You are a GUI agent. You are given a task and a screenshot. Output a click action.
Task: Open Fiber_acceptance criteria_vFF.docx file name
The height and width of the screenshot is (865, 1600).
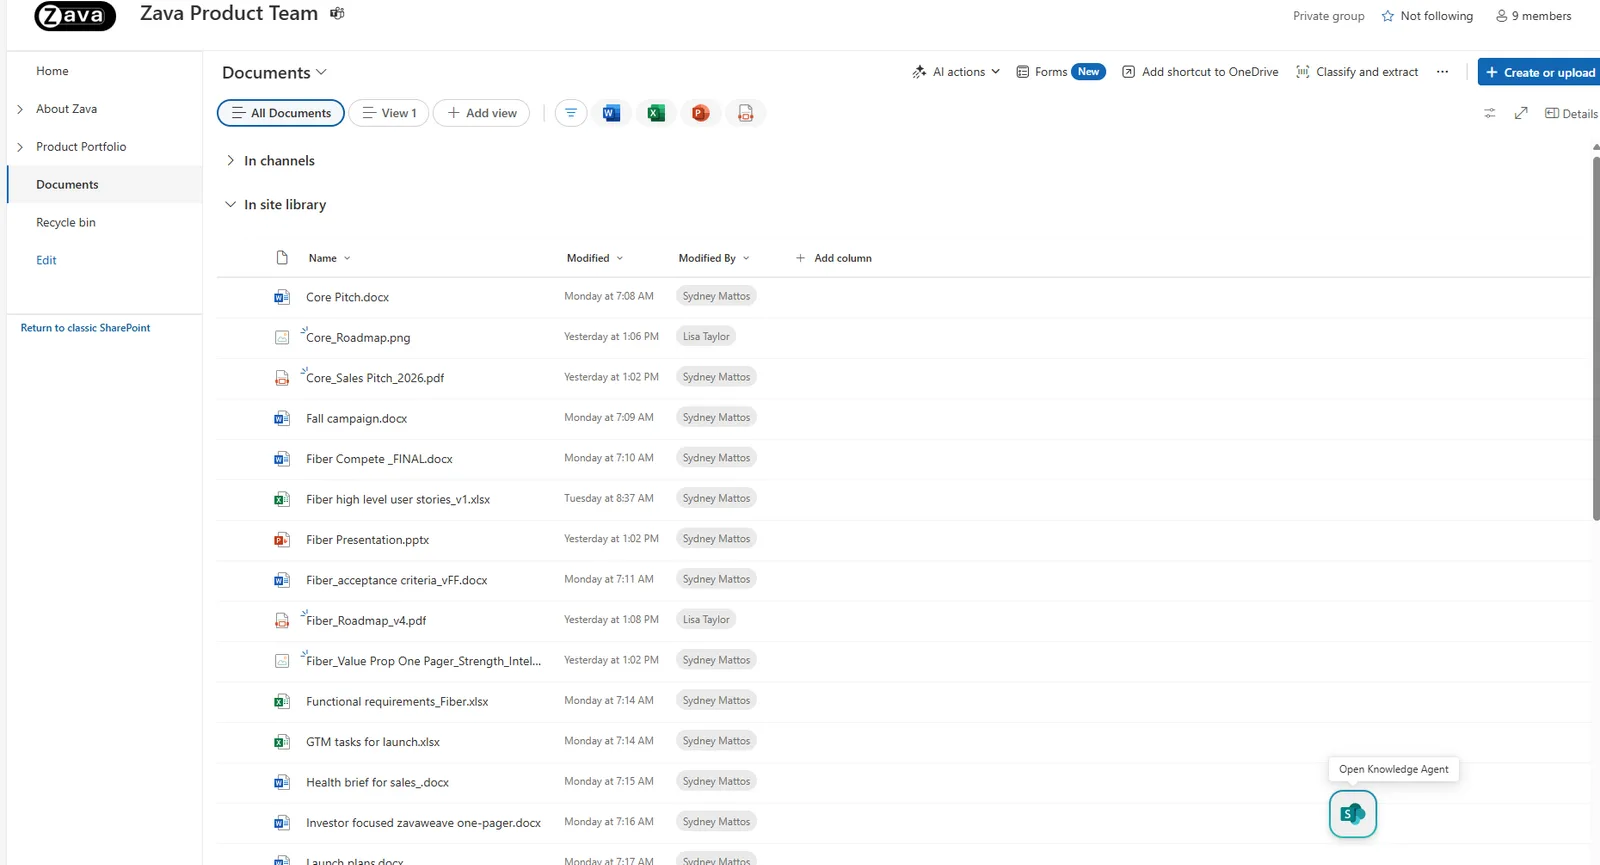[x=396, y=580]
